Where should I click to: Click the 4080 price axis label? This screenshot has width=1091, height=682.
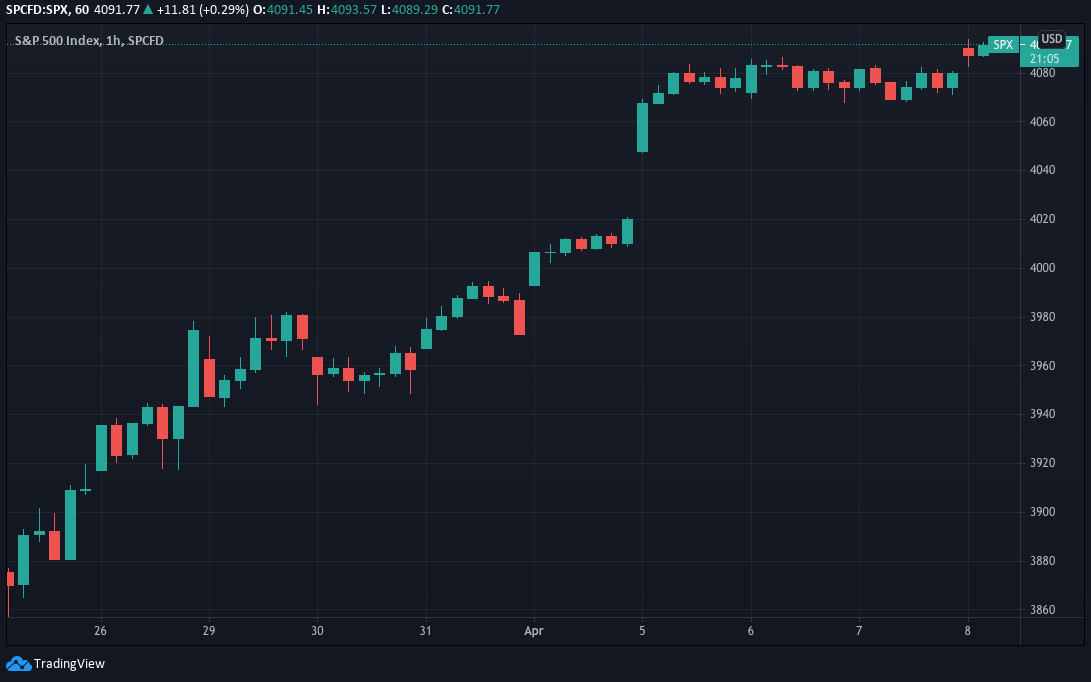pyautogui.click(x=1042, y=72)
